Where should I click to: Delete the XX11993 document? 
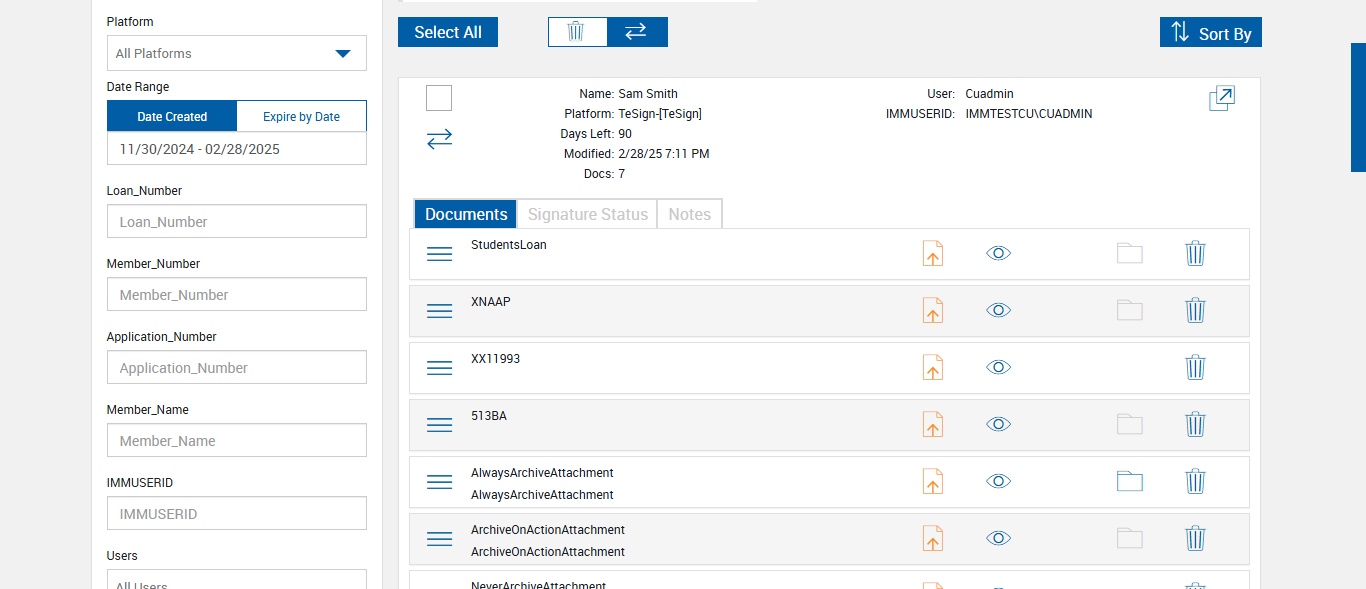click(1195, 367)
